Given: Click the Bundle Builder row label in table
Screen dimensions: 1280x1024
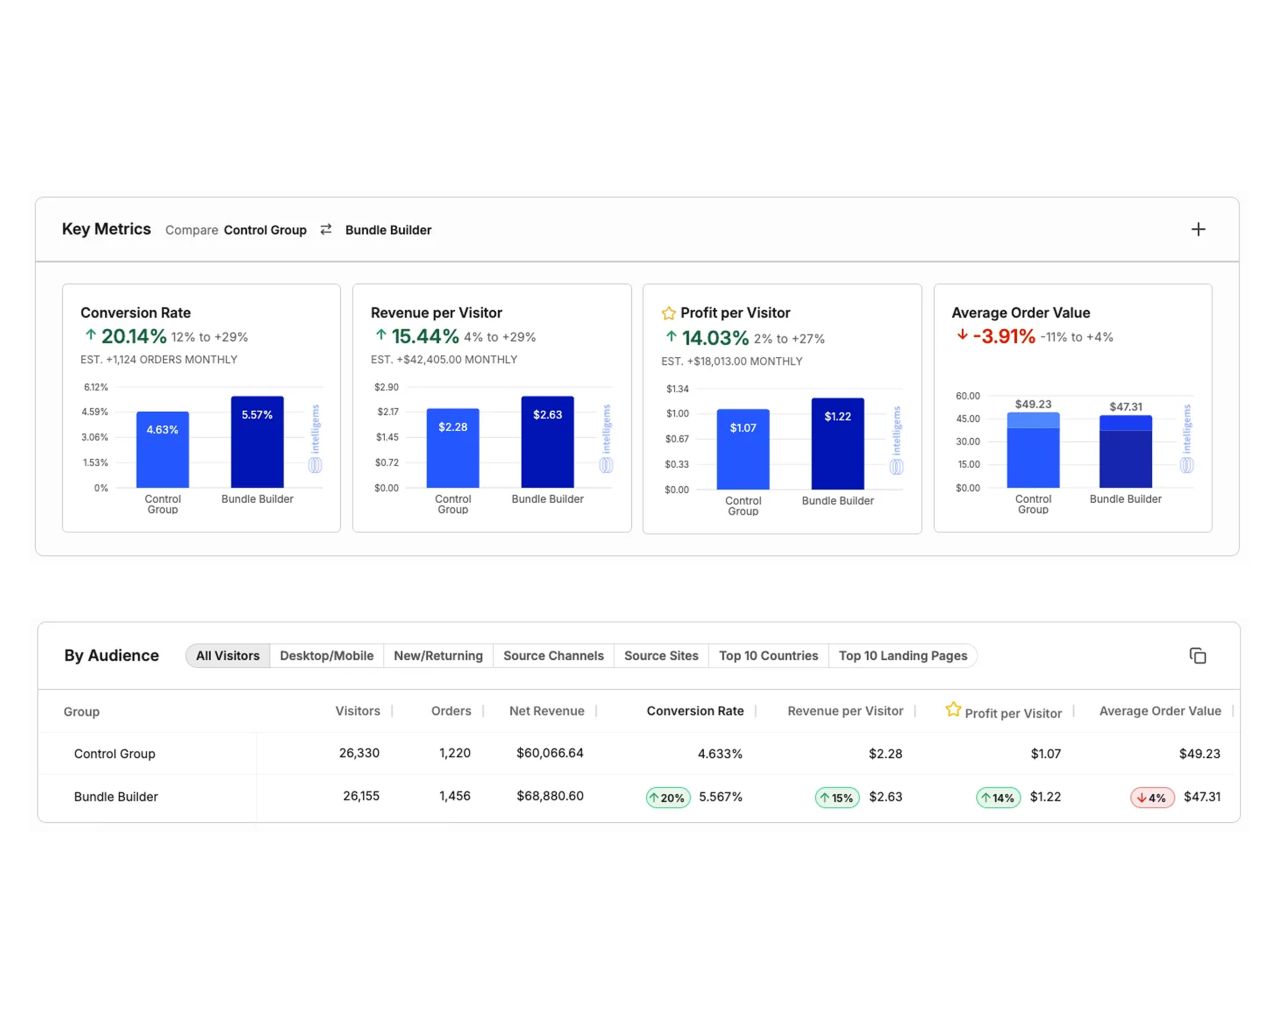Looking at the screenshot, I should coord(116,797).
